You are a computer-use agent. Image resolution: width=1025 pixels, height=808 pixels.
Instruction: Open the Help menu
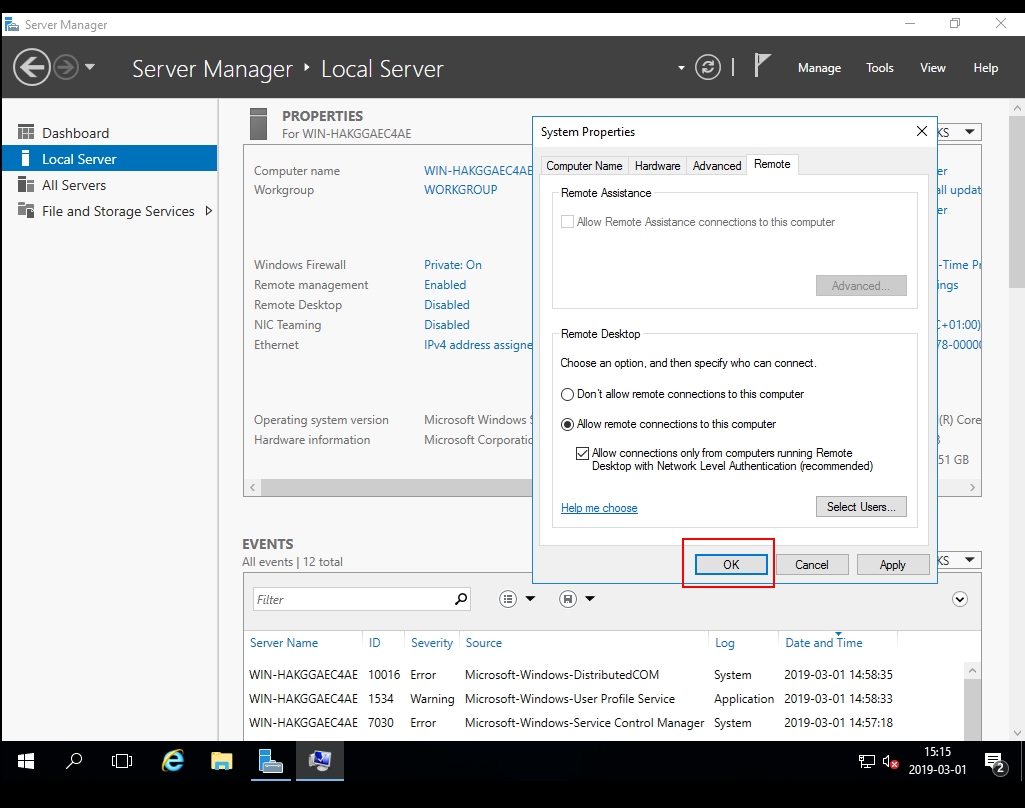pyautogui.click(x=985, y=68)
